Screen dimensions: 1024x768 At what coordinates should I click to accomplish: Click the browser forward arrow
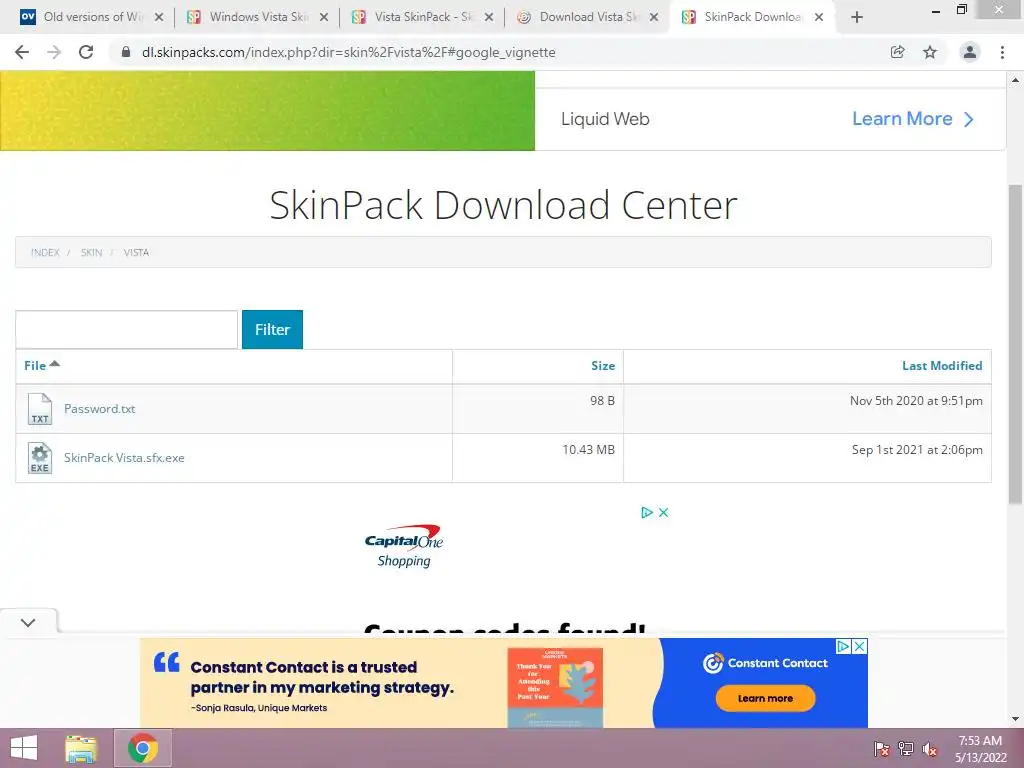(x=54, y=52)
